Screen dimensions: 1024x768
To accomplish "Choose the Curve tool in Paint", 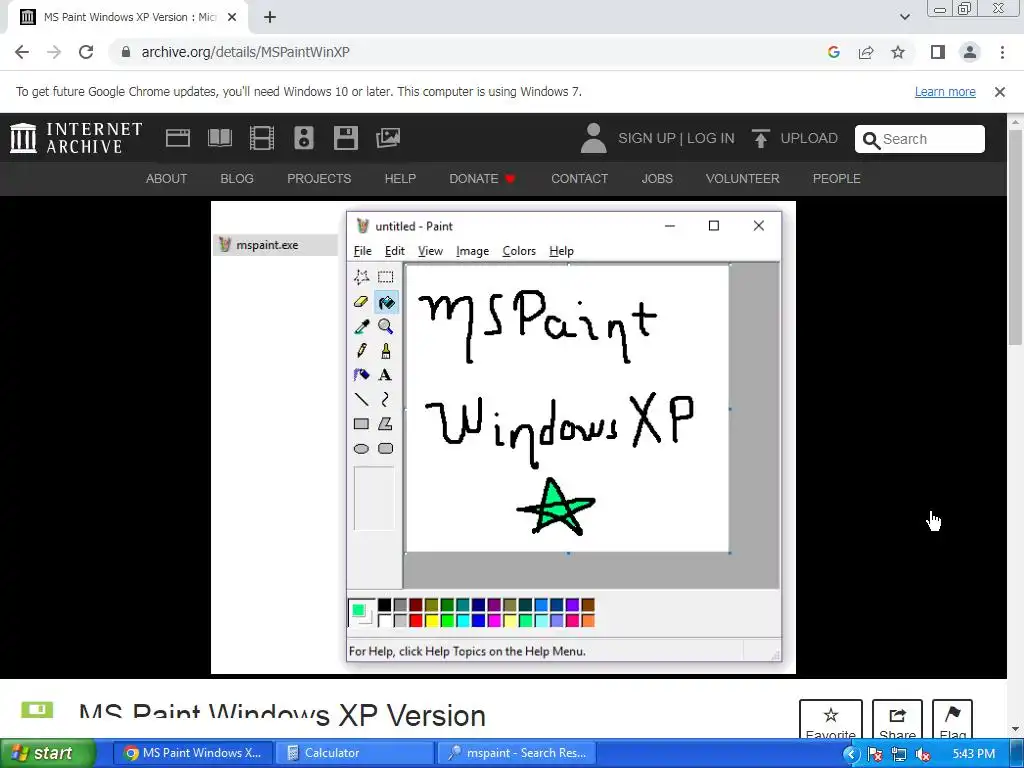I will tap(386, 399).
